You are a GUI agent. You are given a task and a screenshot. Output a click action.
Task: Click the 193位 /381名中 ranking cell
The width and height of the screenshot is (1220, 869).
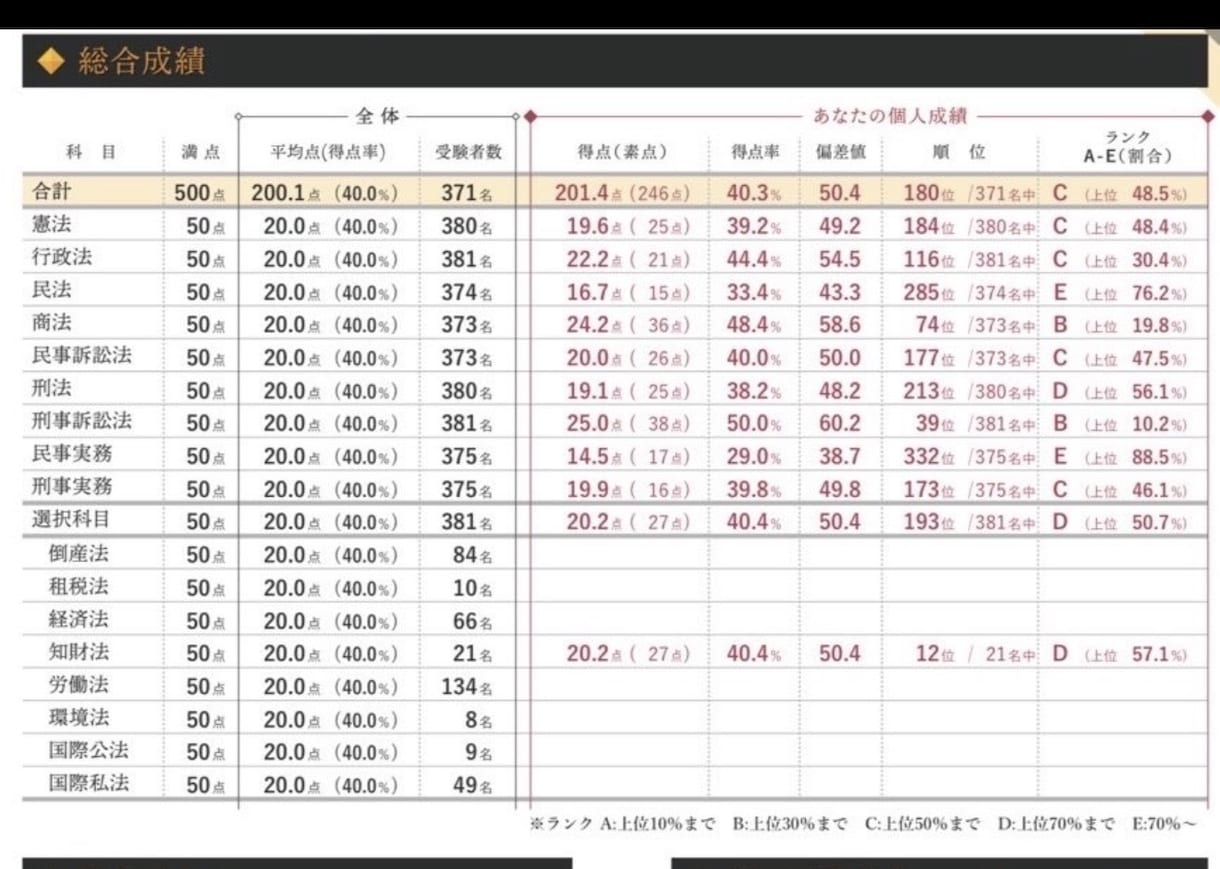969,522
